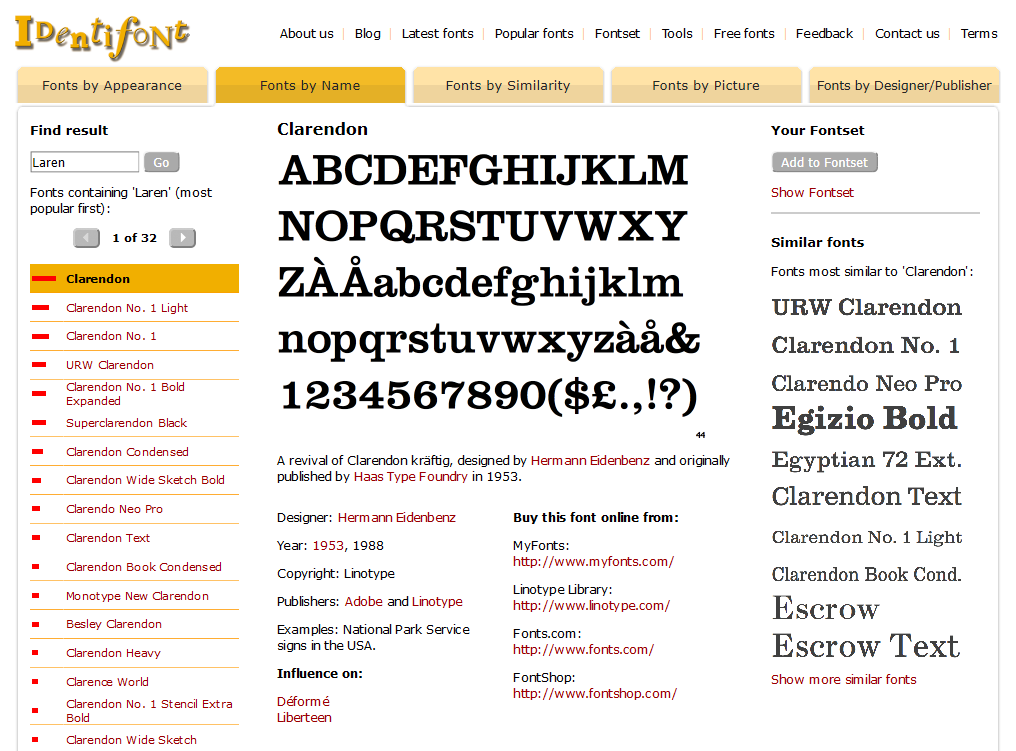Open Hermann Eidenbenz link in description
Viewport: 1016px width, 751px height.
[x=590, y=460]
